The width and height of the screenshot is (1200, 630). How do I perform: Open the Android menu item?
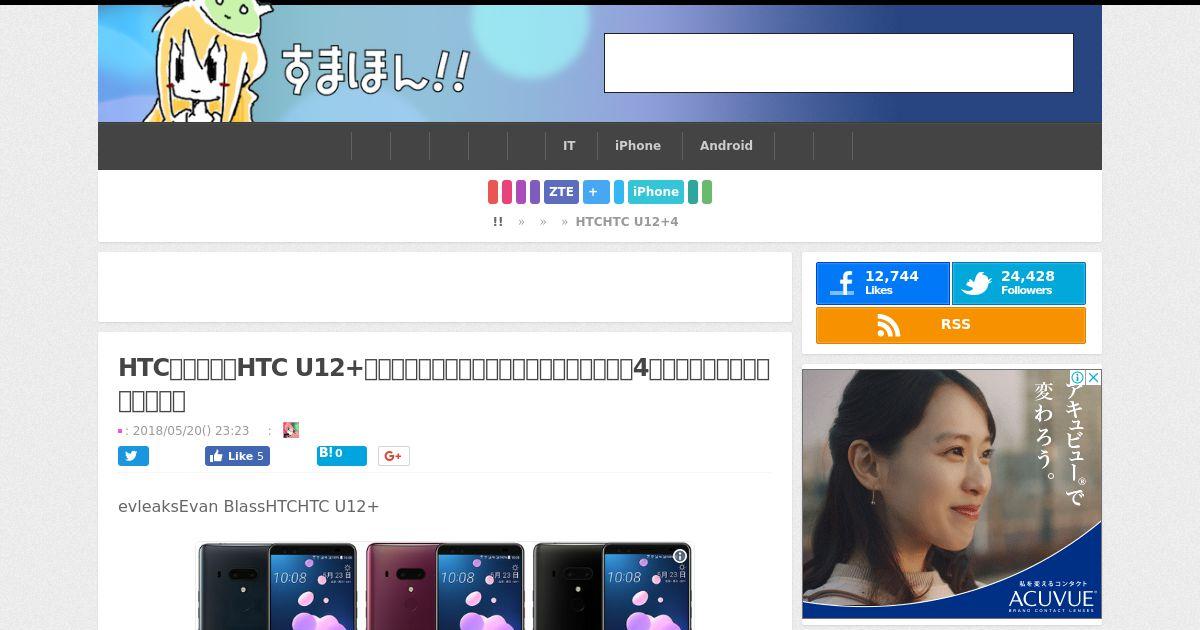(x=726, y=146)
